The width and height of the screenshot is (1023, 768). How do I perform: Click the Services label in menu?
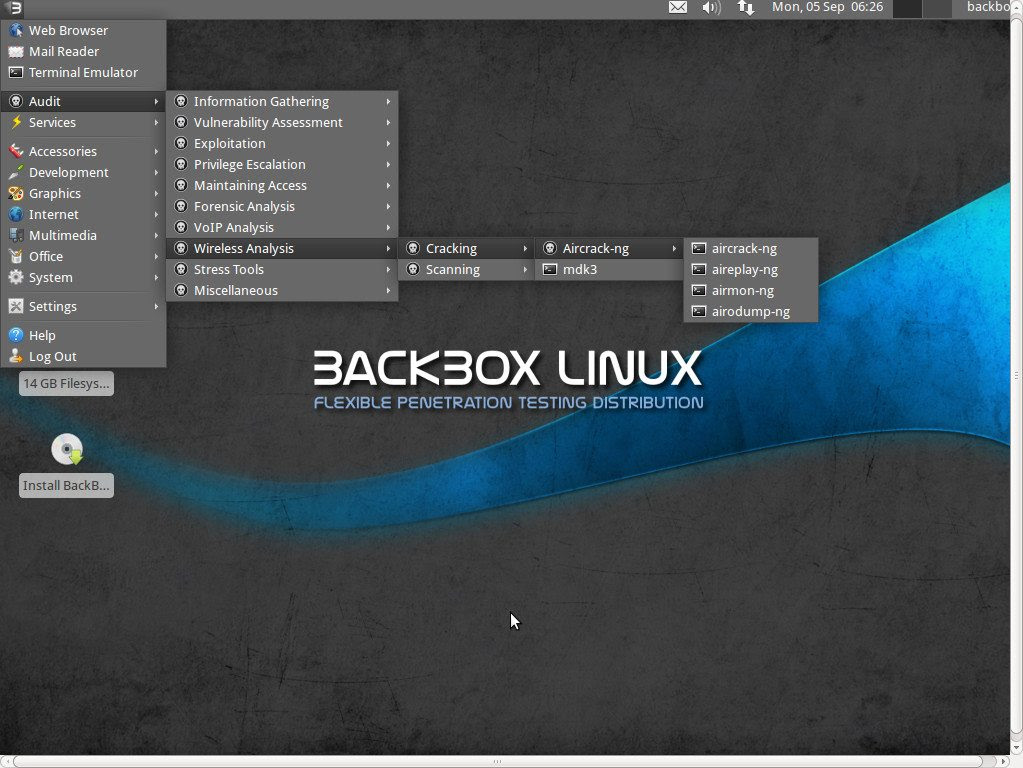(x=52, y=123)
